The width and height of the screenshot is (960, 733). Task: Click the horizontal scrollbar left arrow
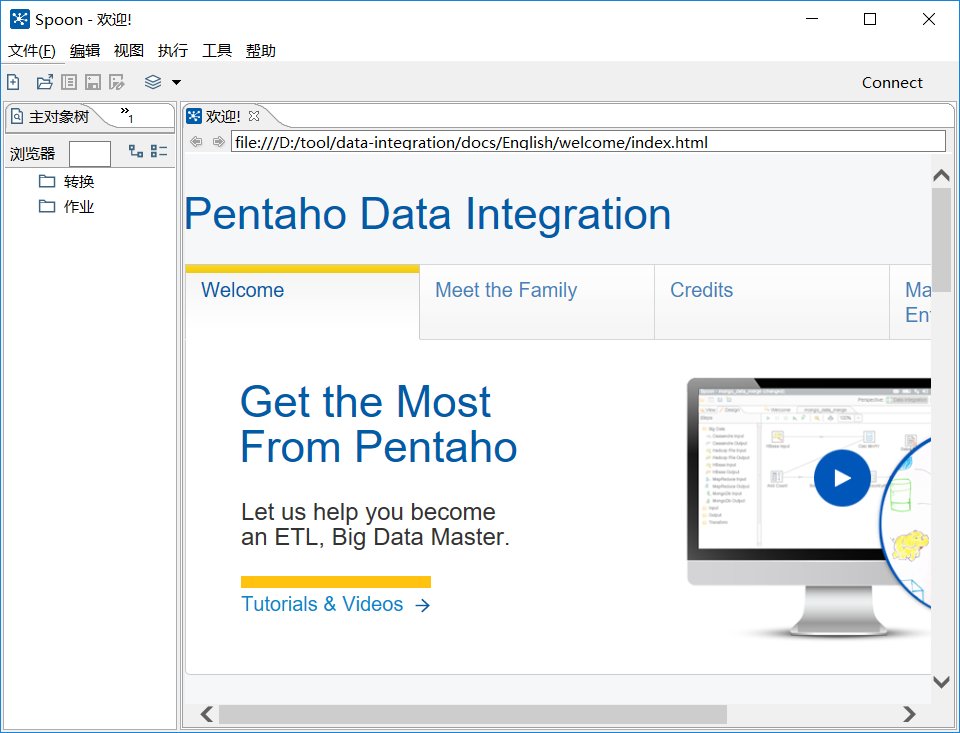207,714
